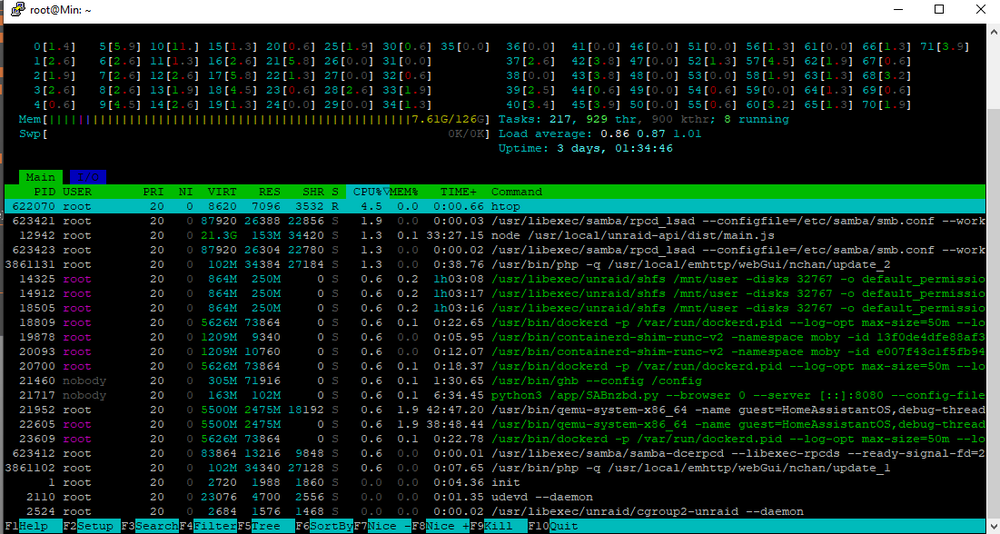Click the CPU 0 usage meter
Viewport: 1000px width, 534px height.
tap(54, 47)
